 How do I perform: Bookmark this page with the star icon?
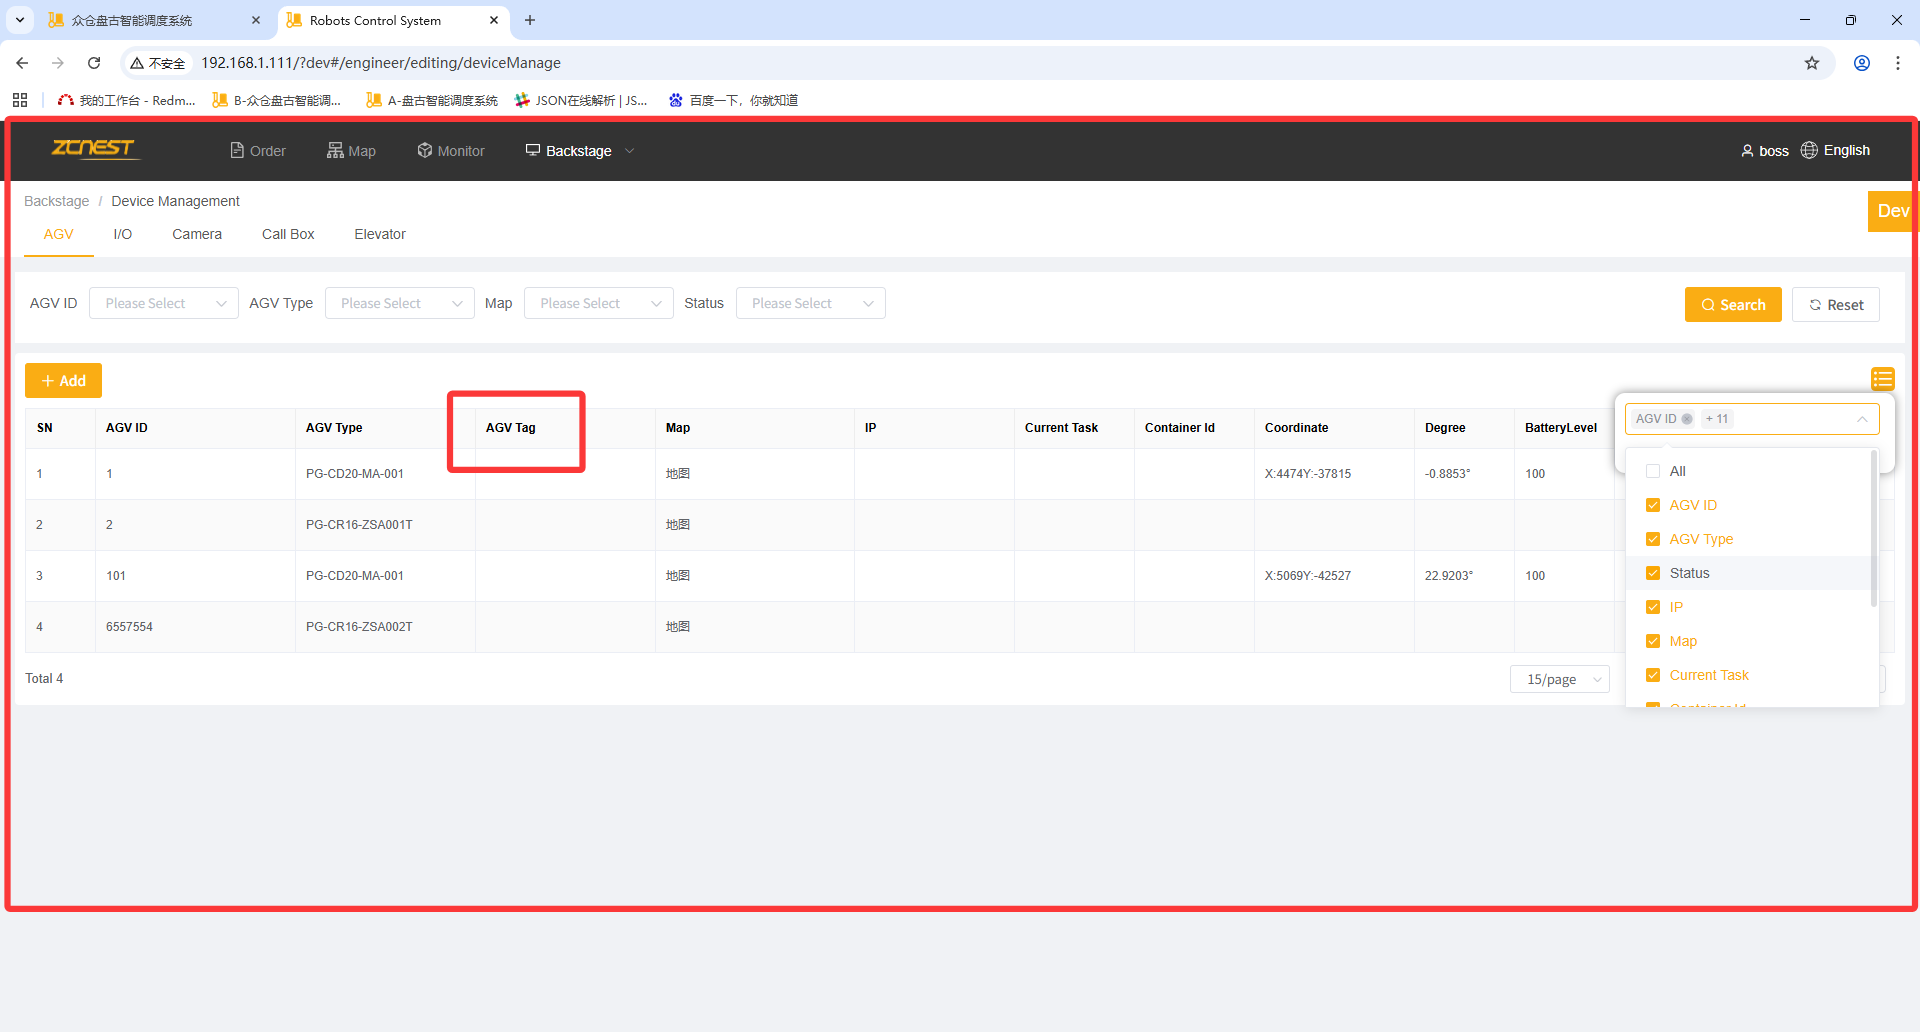click(1811, 63)
